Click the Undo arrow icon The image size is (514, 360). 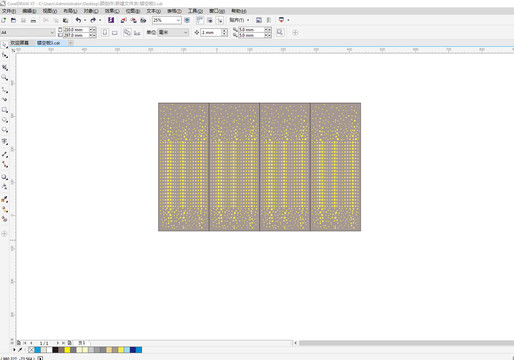(x=78, y=20)
